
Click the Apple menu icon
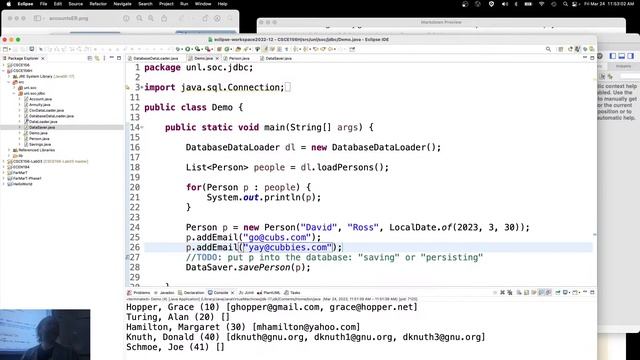click(x=9, y=4)
